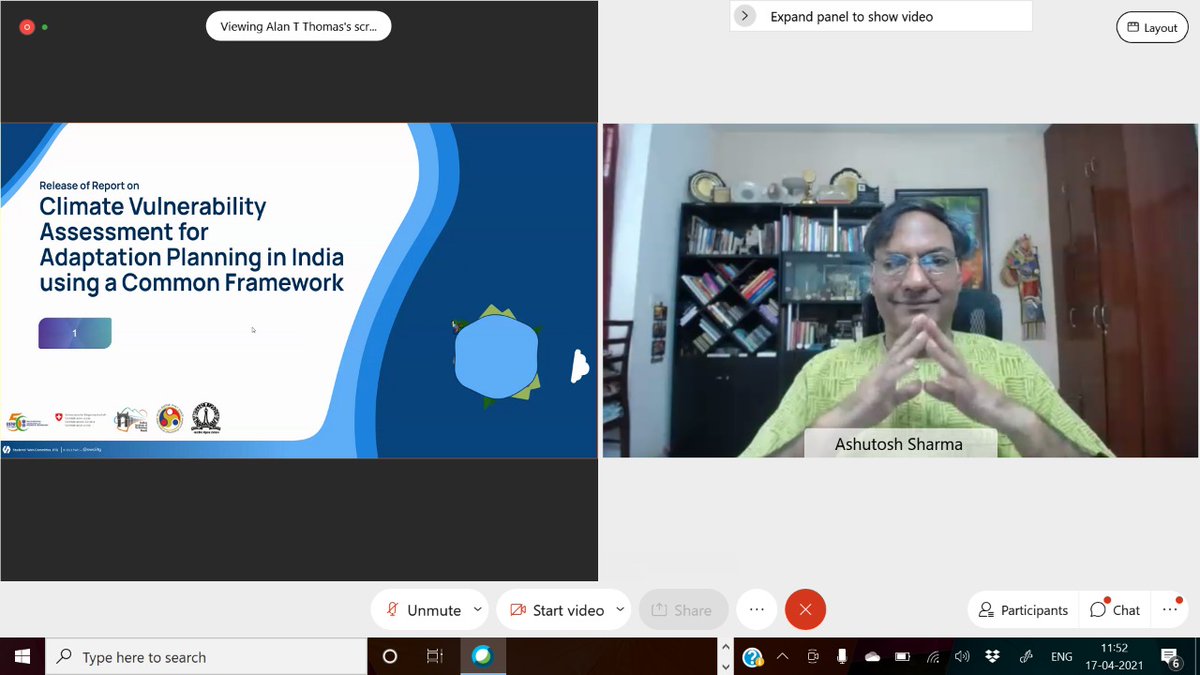This screenshot has height=675, width=1200.
Task: Click the taskbar toolbar scroll down arrow
Action: tap(726, 666)
